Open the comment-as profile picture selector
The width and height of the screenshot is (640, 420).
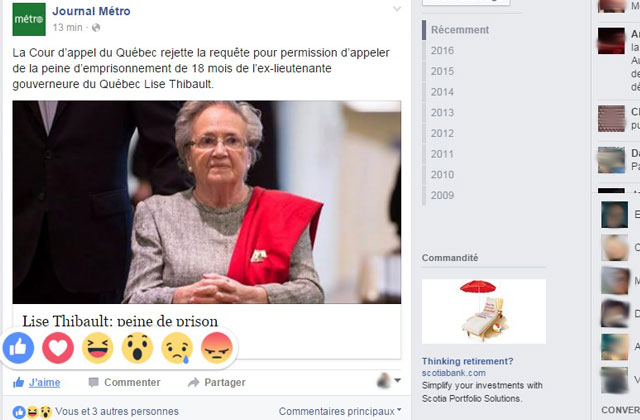388,380
